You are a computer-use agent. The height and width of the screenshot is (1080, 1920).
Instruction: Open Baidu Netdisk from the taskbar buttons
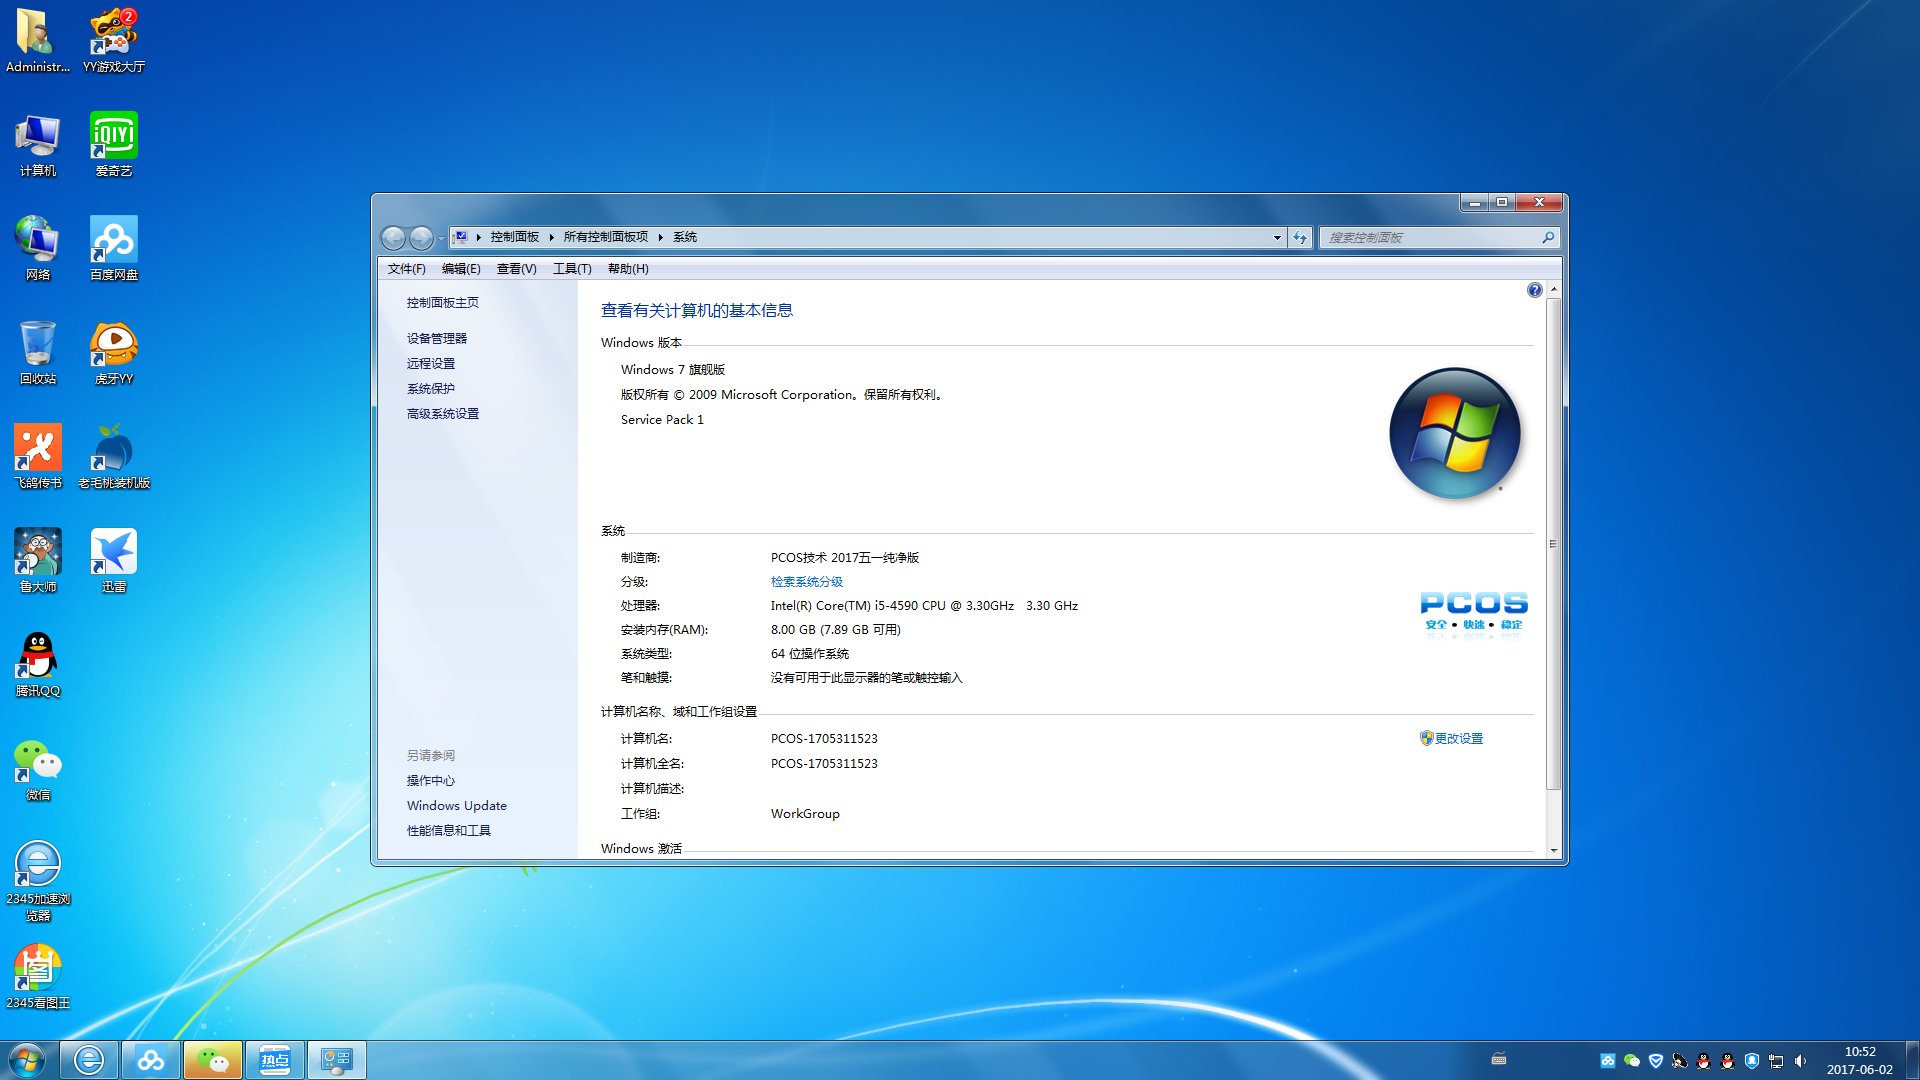[151, 1060]
